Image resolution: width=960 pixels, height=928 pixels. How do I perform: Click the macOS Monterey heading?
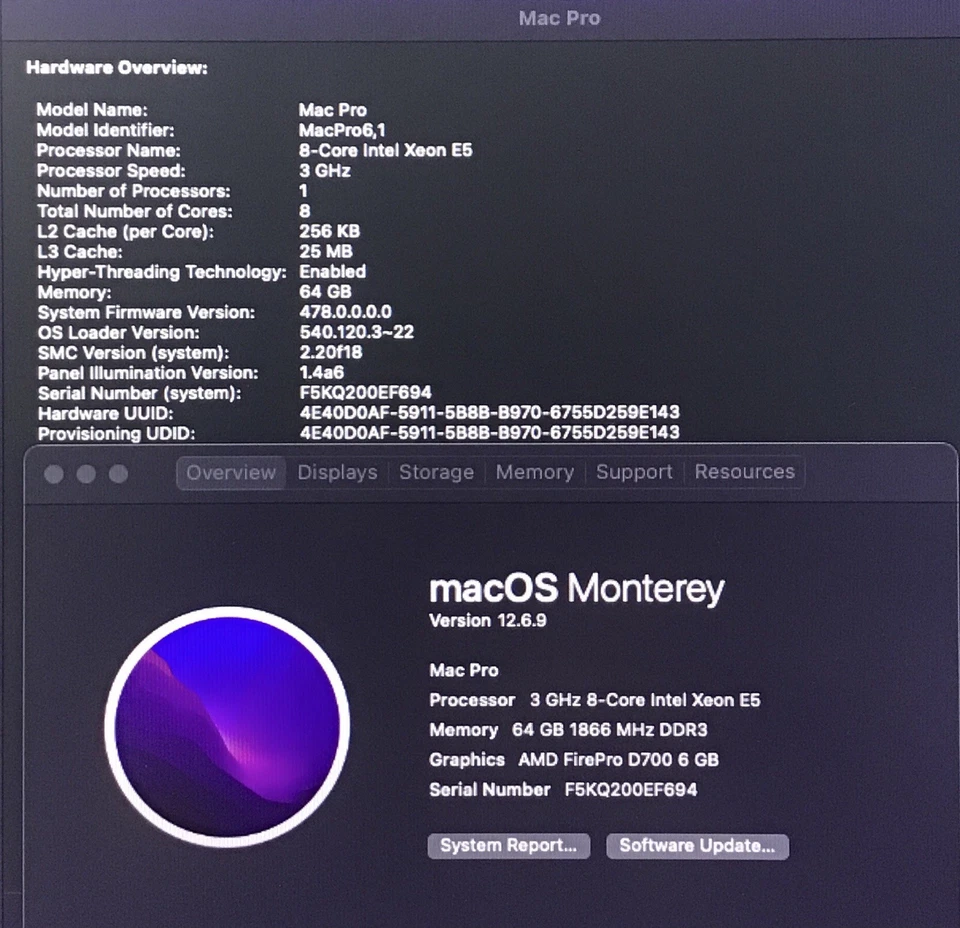[577, 588]
